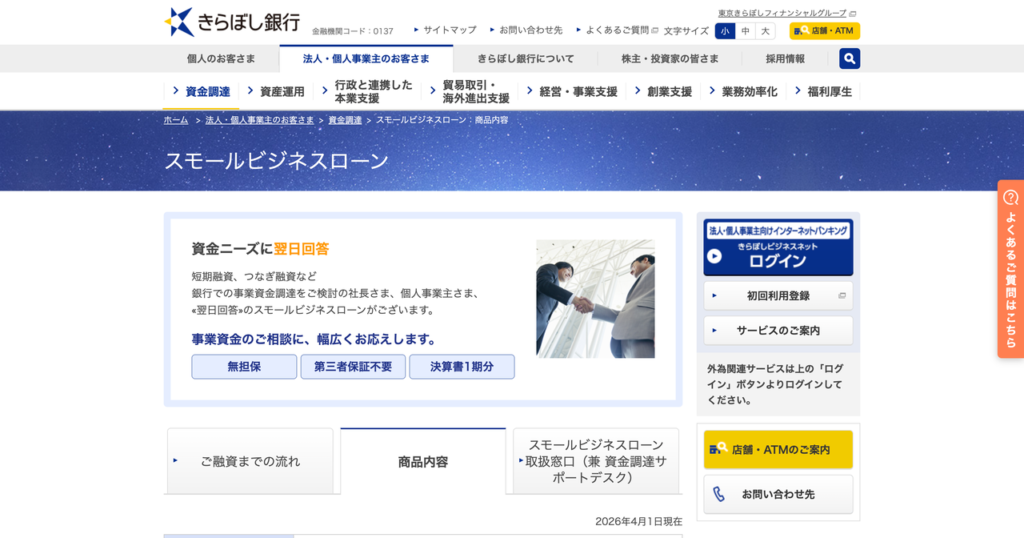
Task: Select the きらぼし銀行について tab
Action: coord(526,59)
